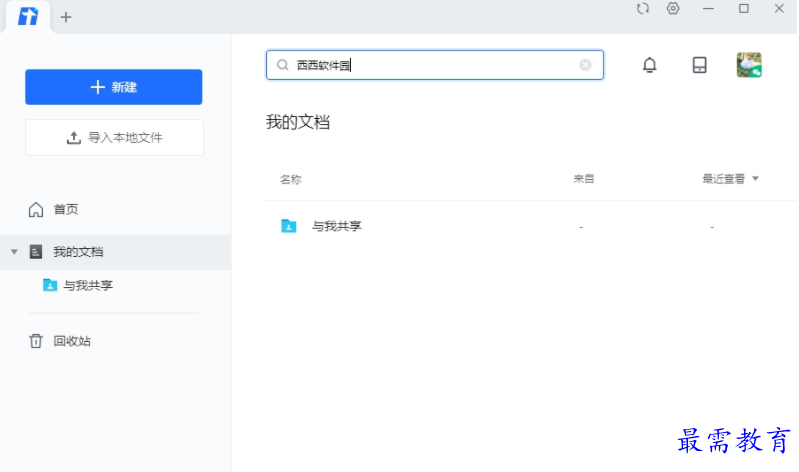This screenshot has height=472, width=799.
Task: Open the Tencent Docs home tab
Action: [x=28, y=17]
